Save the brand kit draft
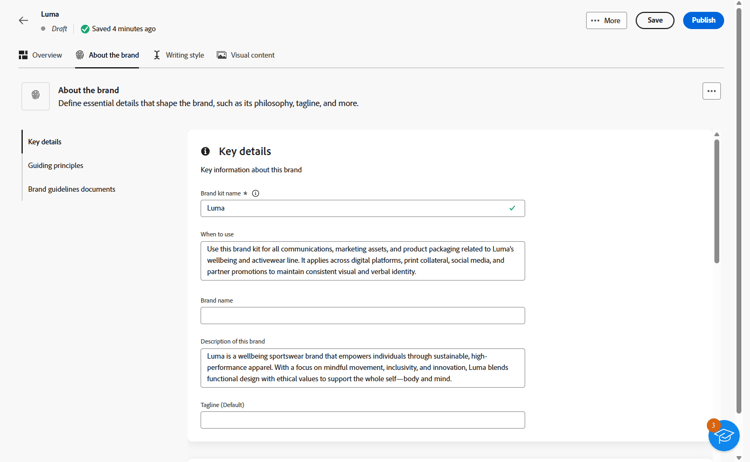The image size is (750, 462). click(x=655, y=20)
